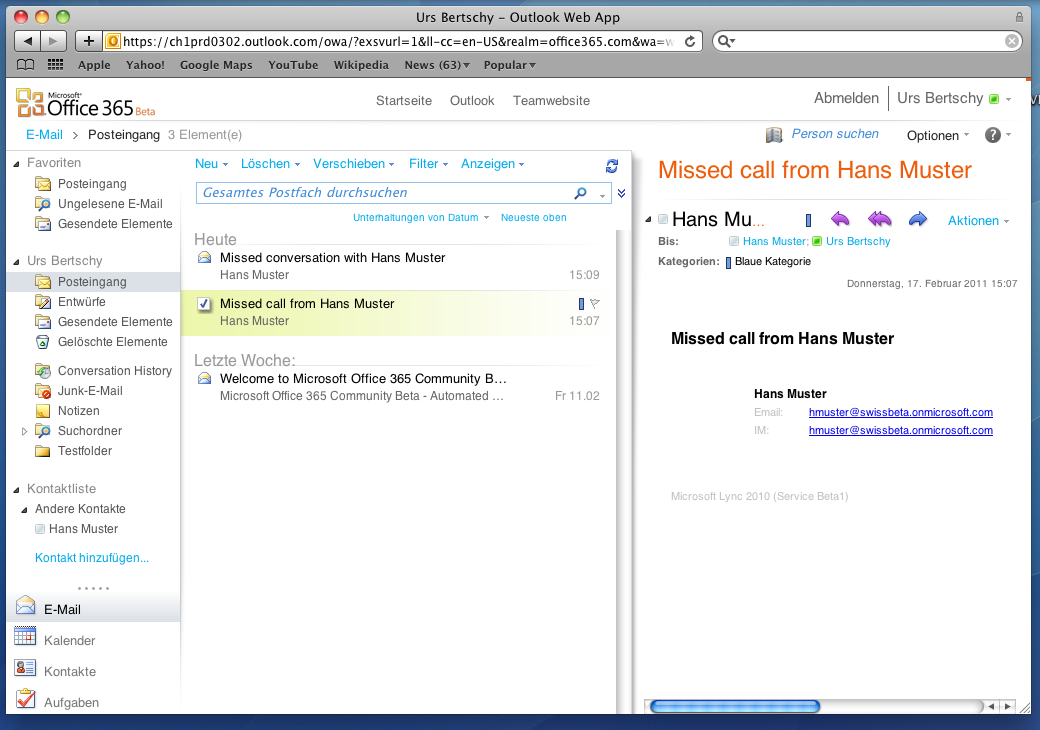Click the E-Mail breadcrumb link
Screen dimensions: 1040x730
(44, 135)
